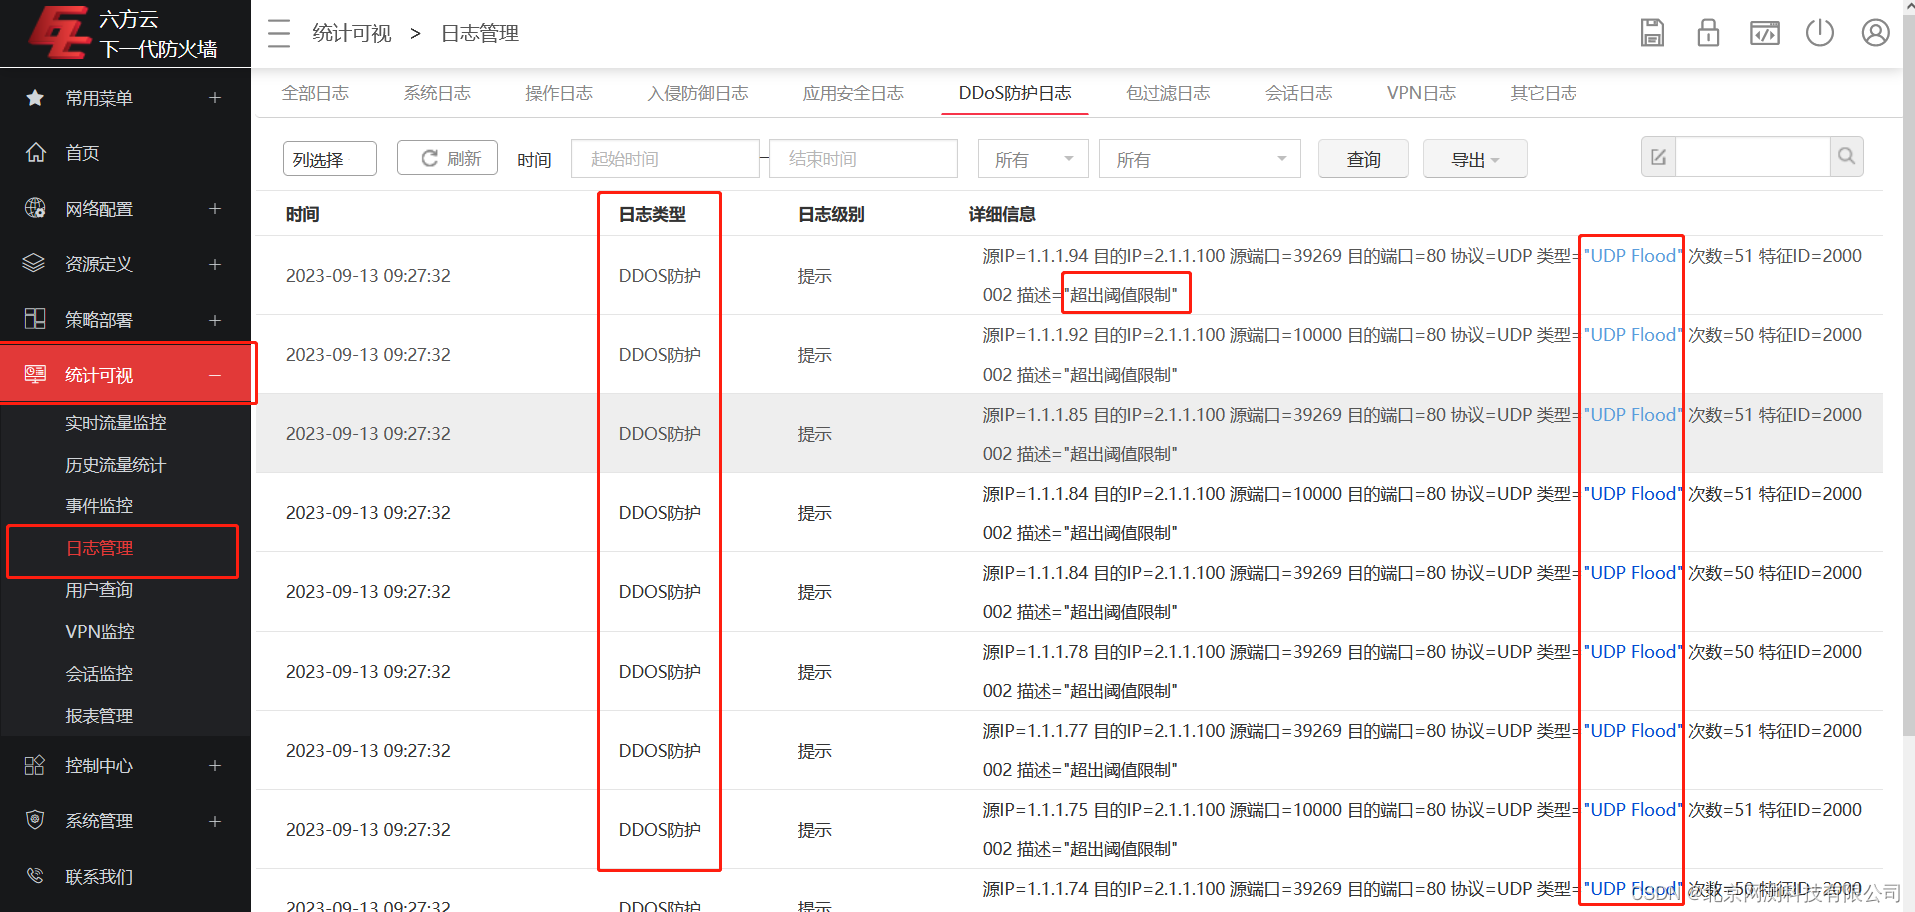This screenshot has height=912, width=1915.
Task: Select the DDoS防护日志 tab
Action: pos(1015,93)
